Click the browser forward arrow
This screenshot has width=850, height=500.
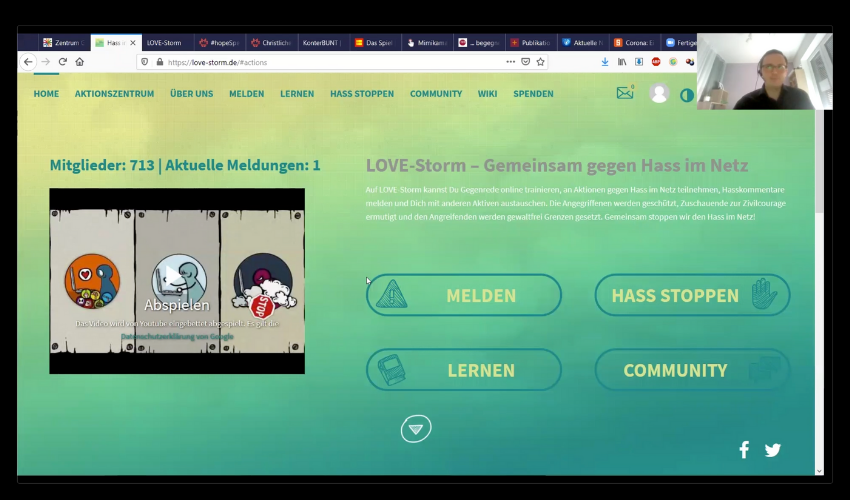coord(46,62)
